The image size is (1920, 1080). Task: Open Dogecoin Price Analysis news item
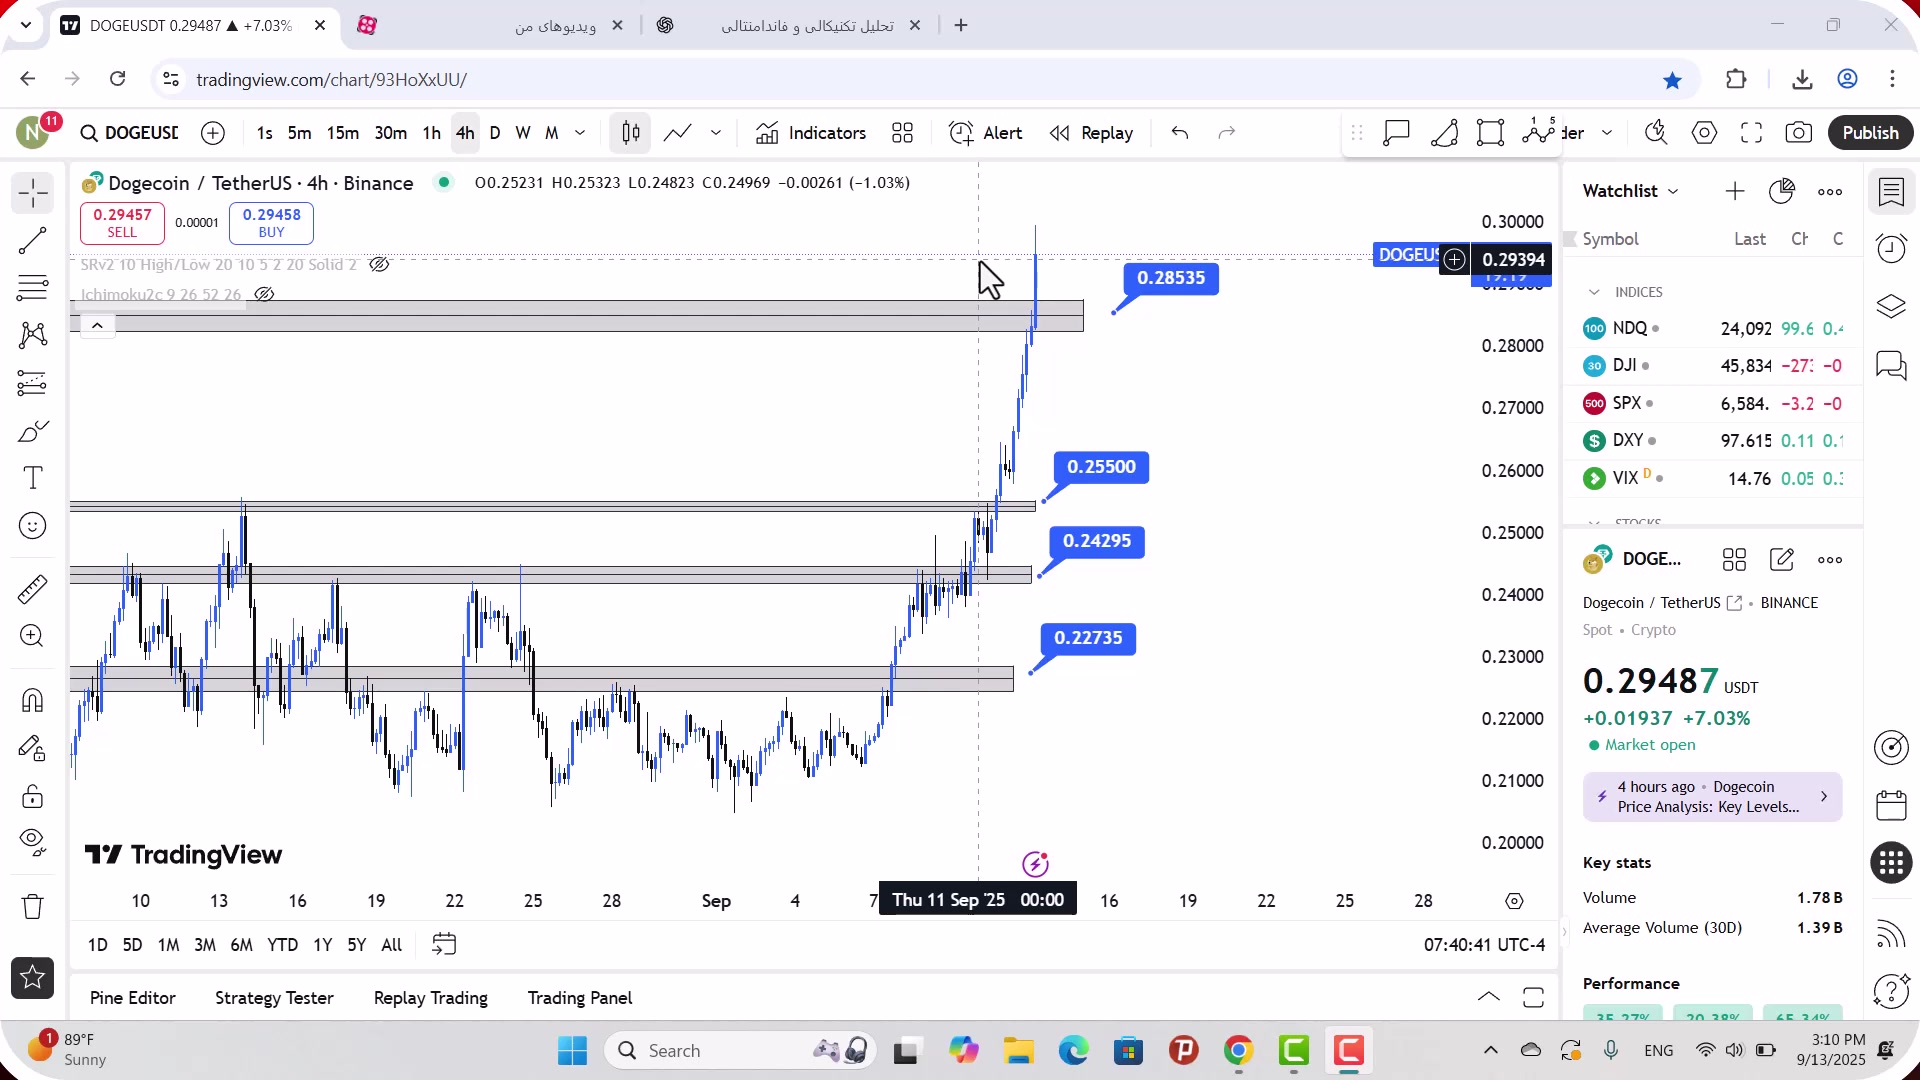1712,797
